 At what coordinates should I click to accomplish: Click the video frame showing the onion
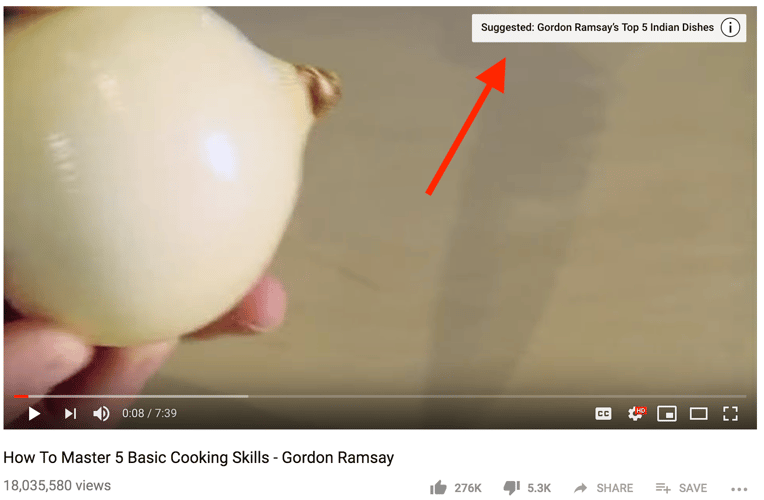coord(382,205)
